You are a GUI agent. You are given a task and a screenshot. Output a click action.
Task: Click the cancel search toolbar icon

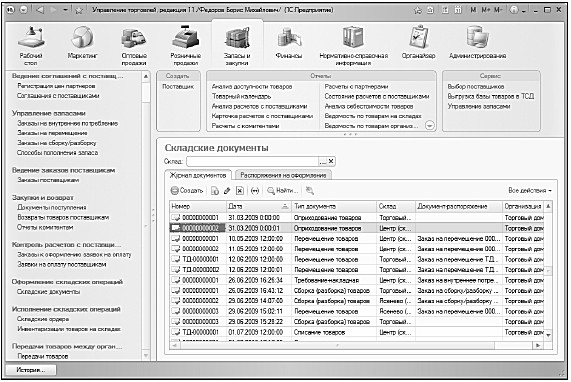click(x=310, y=190)
